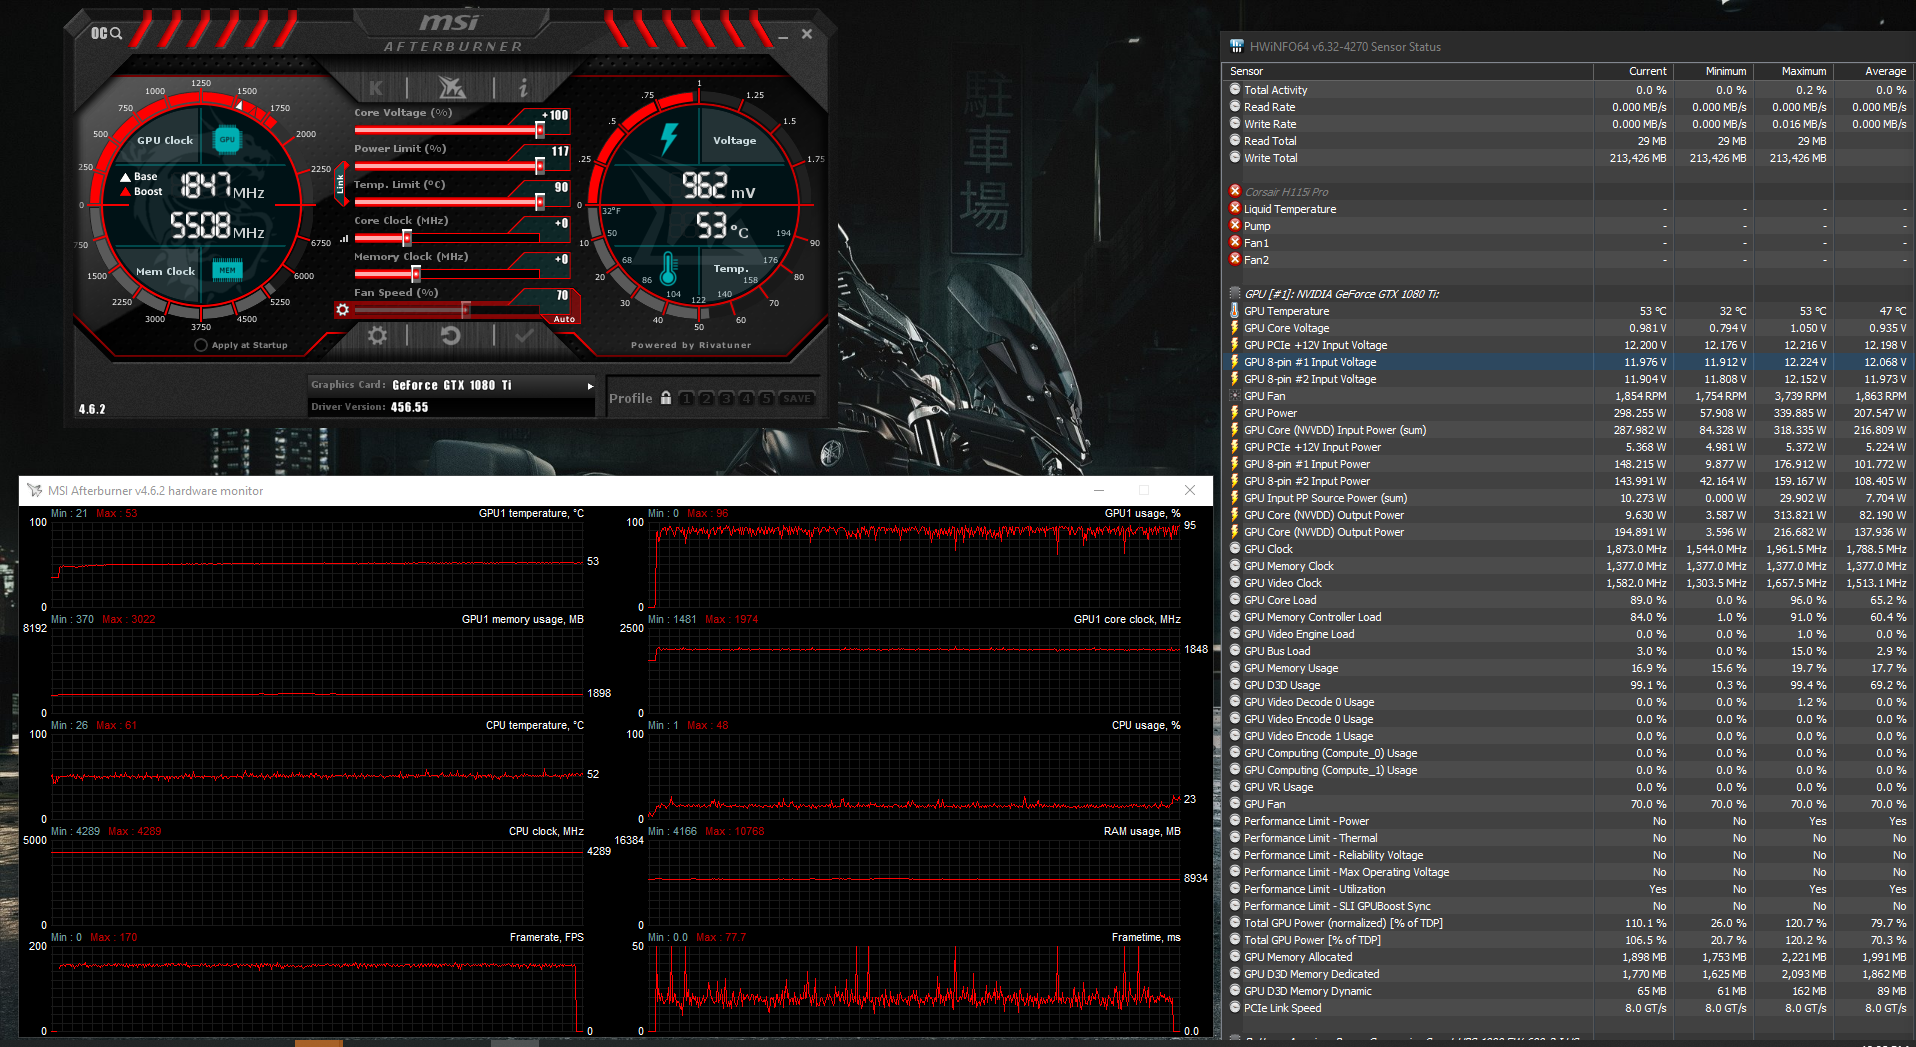Click the Core Clock slider handle

pyautogui.click(x=407, y=238)
